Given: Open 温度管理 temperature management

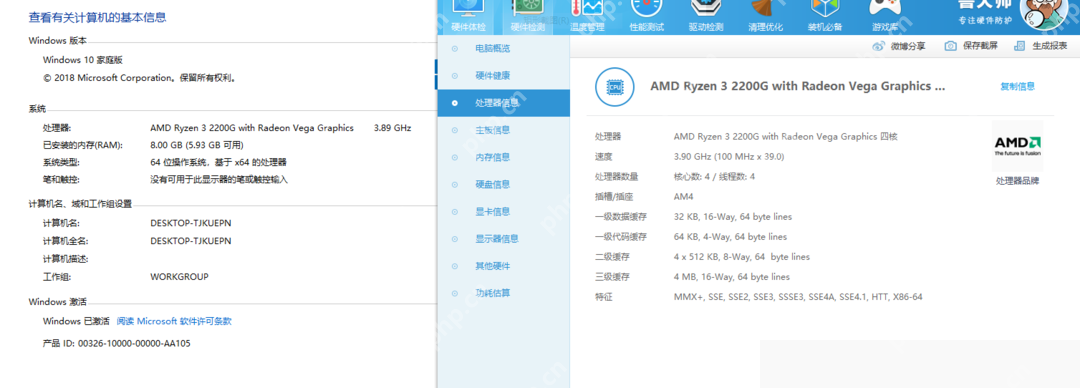Looking at the screenshot, I should tap(588, 17).
